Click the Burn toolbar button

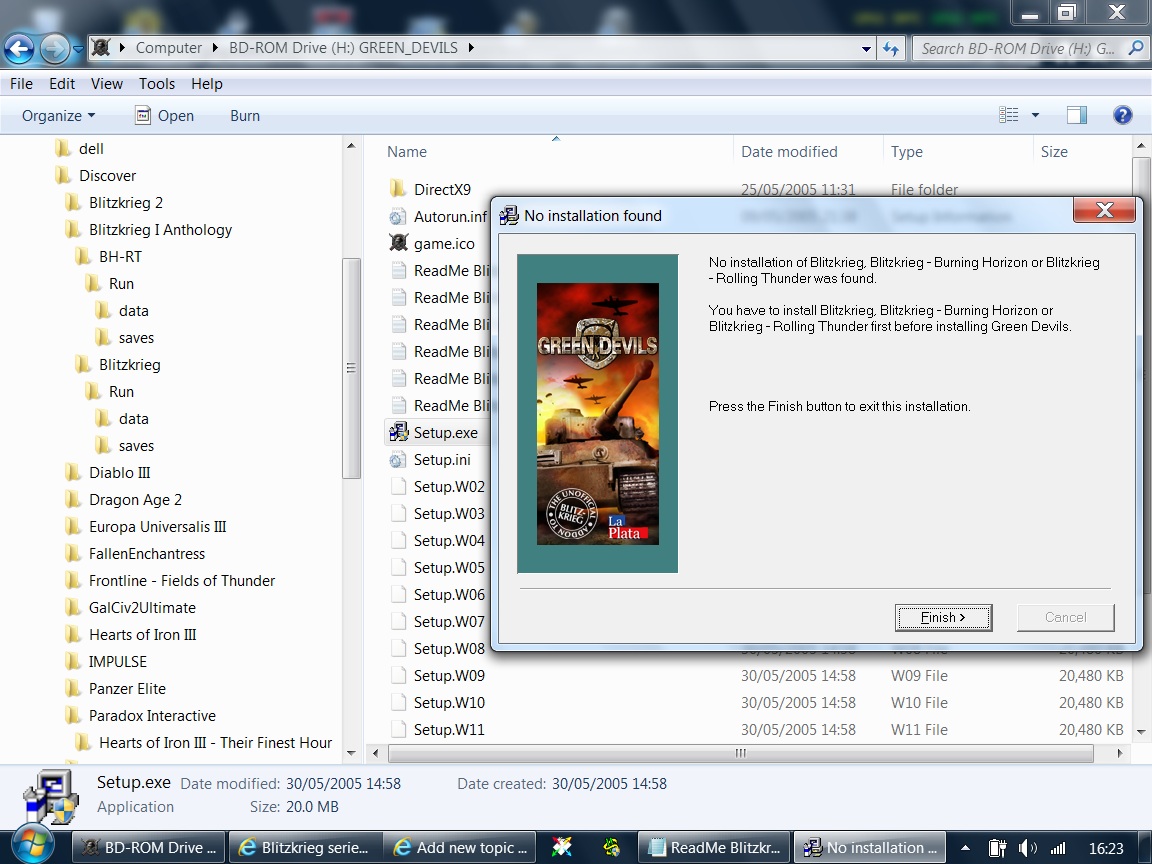click(245, 115)
